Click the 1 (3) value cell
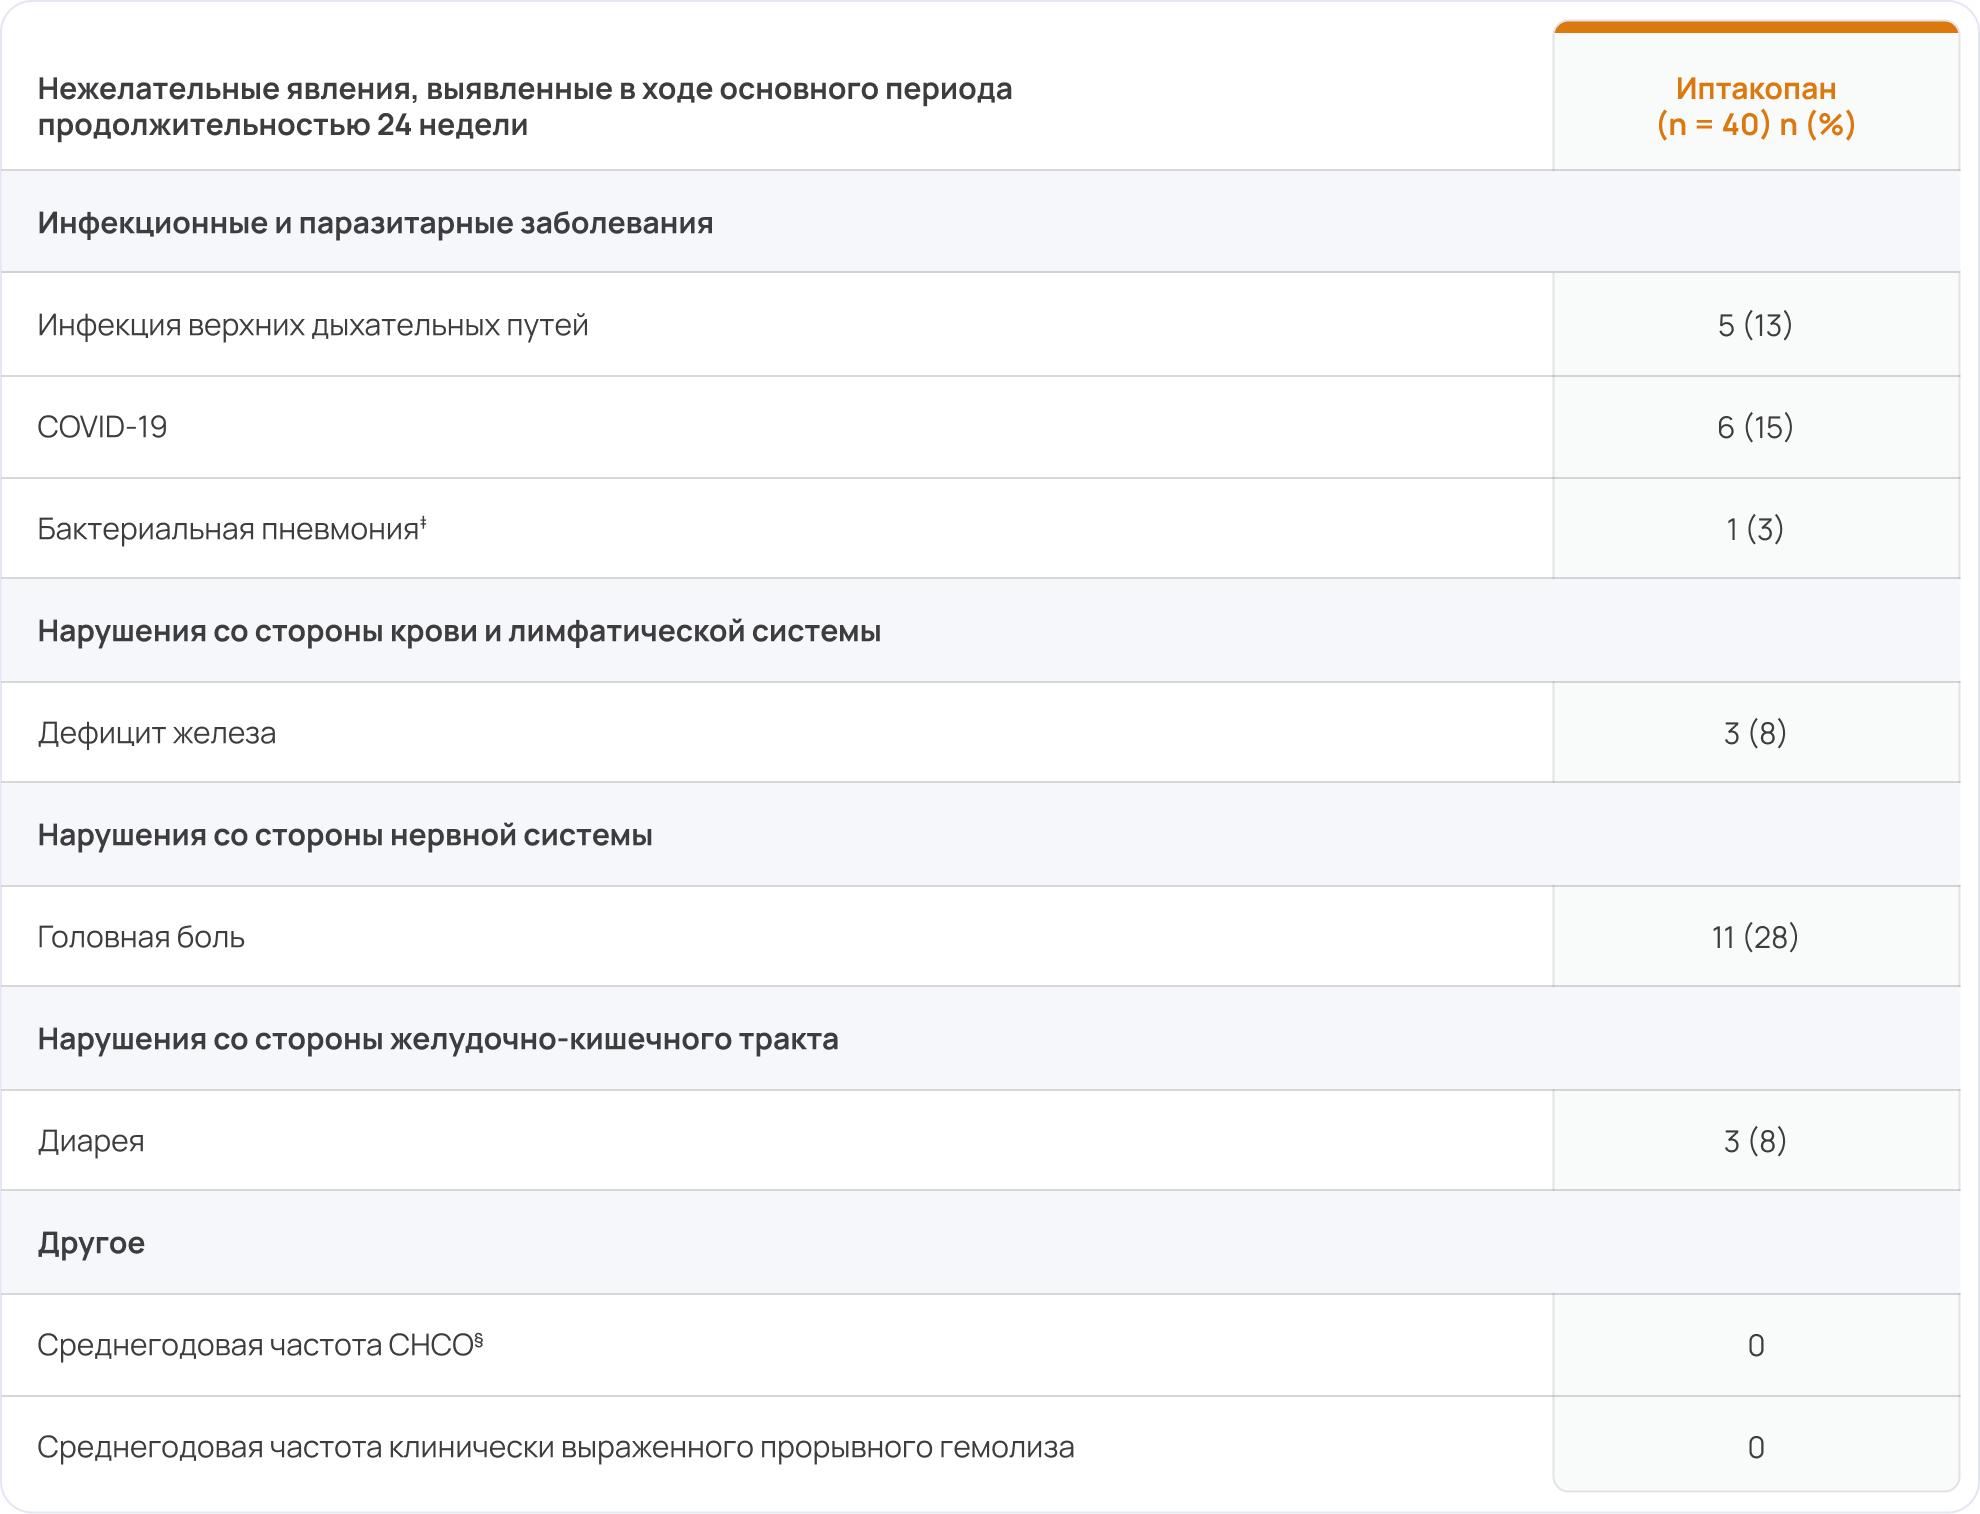1980x1514 pixels. coord(1755,529)
